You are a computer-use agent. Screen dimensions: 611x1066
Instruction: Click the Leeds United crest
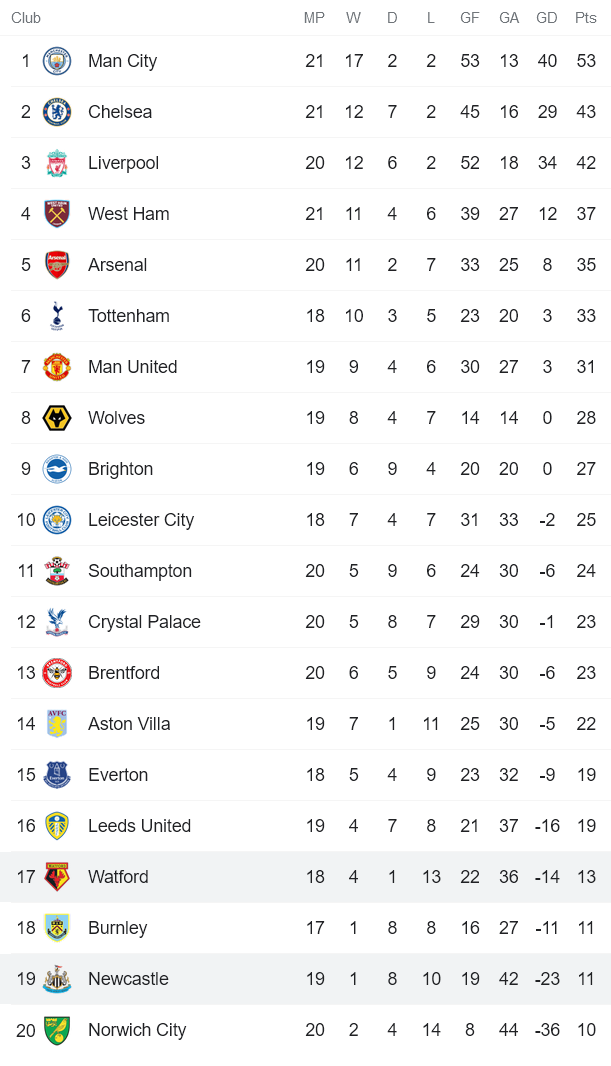click(x=57, y=826)
